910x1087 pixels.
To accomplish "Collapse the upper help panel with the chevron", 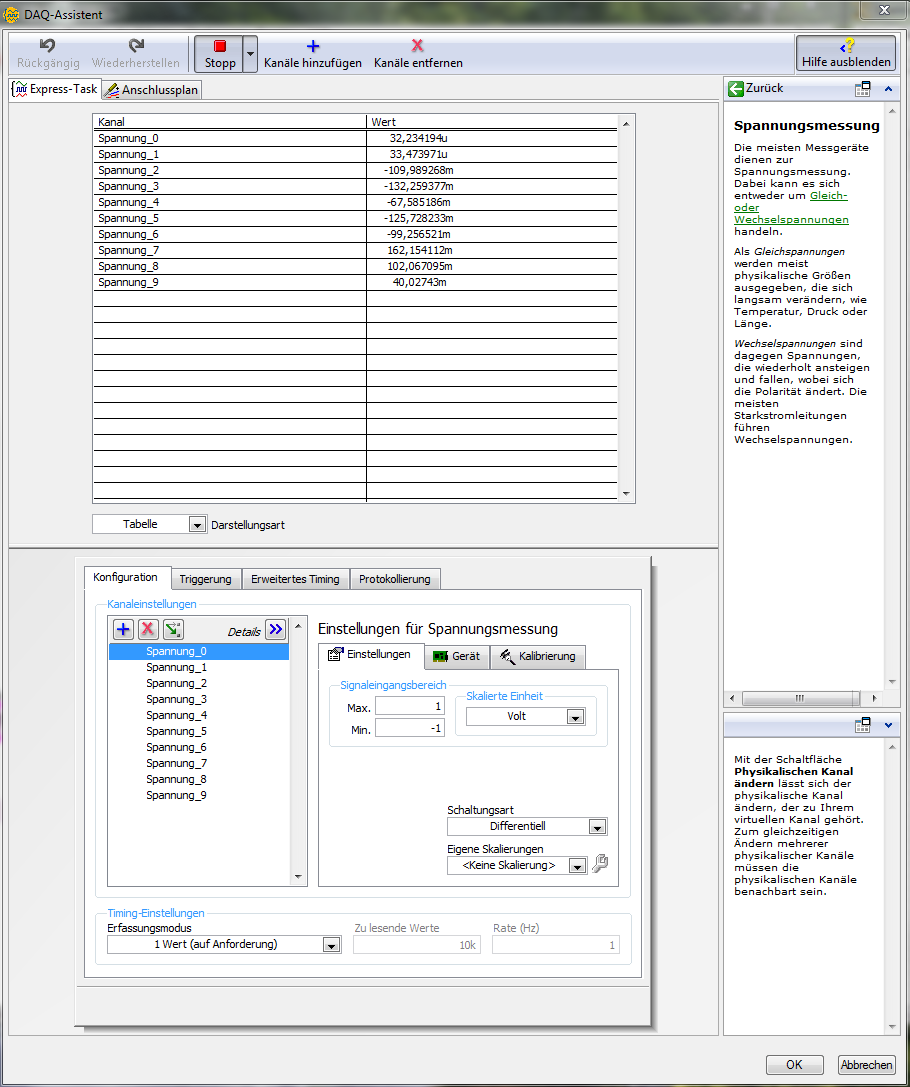I will (888, 89).
